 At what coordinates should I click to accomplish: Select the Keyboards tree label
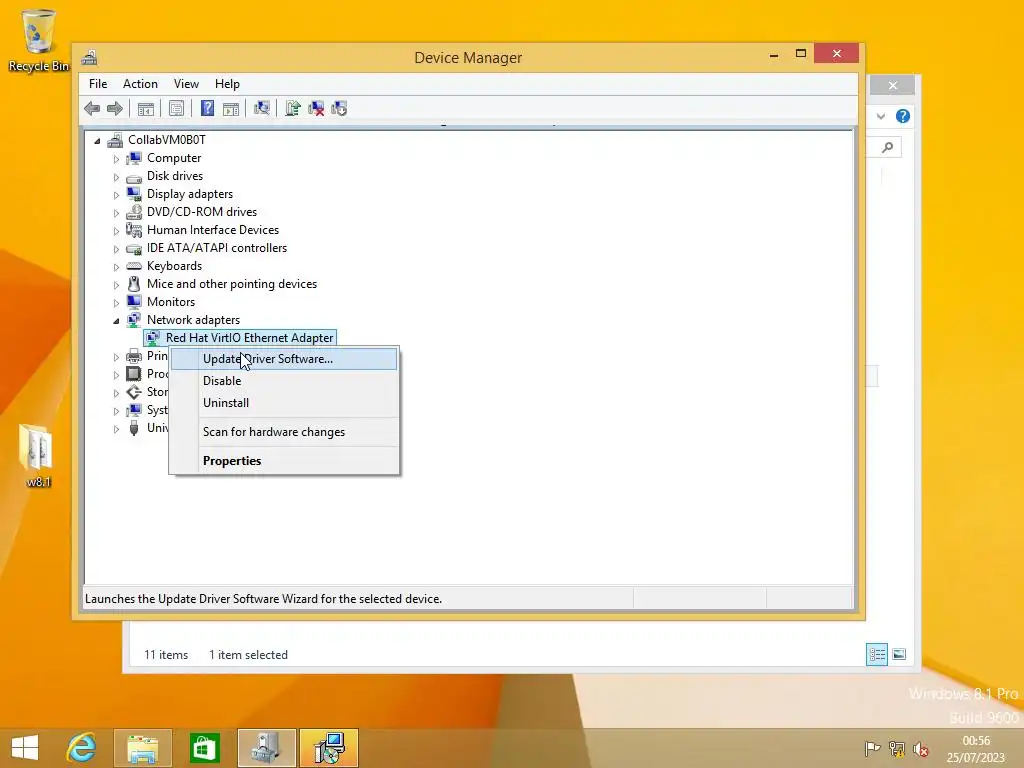[x=174, y=266]
